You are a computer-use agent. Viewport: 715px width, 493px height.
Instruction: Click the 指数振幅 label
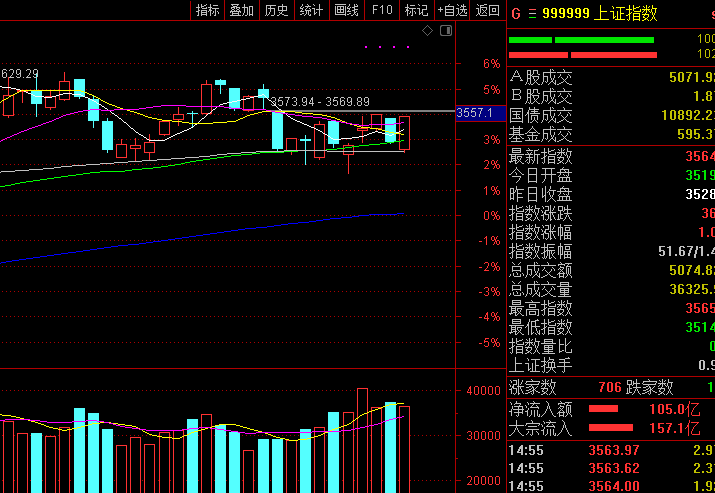tap(540, 252)
